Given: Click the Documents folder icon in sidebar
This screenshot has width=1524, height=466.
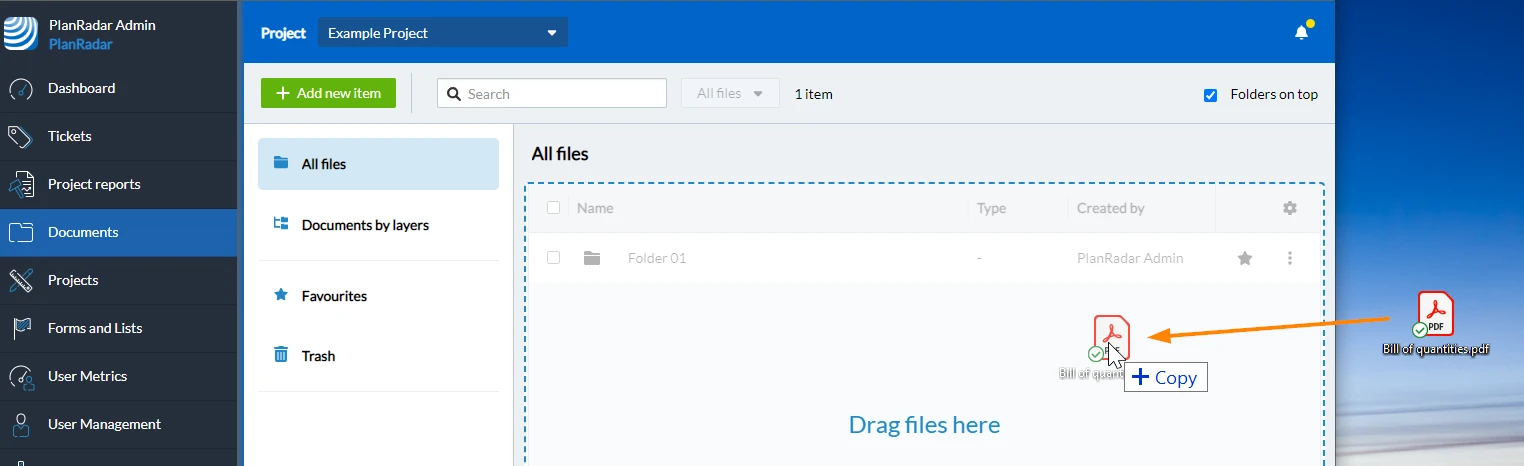Looking at the screenshot, I should 21,232.
